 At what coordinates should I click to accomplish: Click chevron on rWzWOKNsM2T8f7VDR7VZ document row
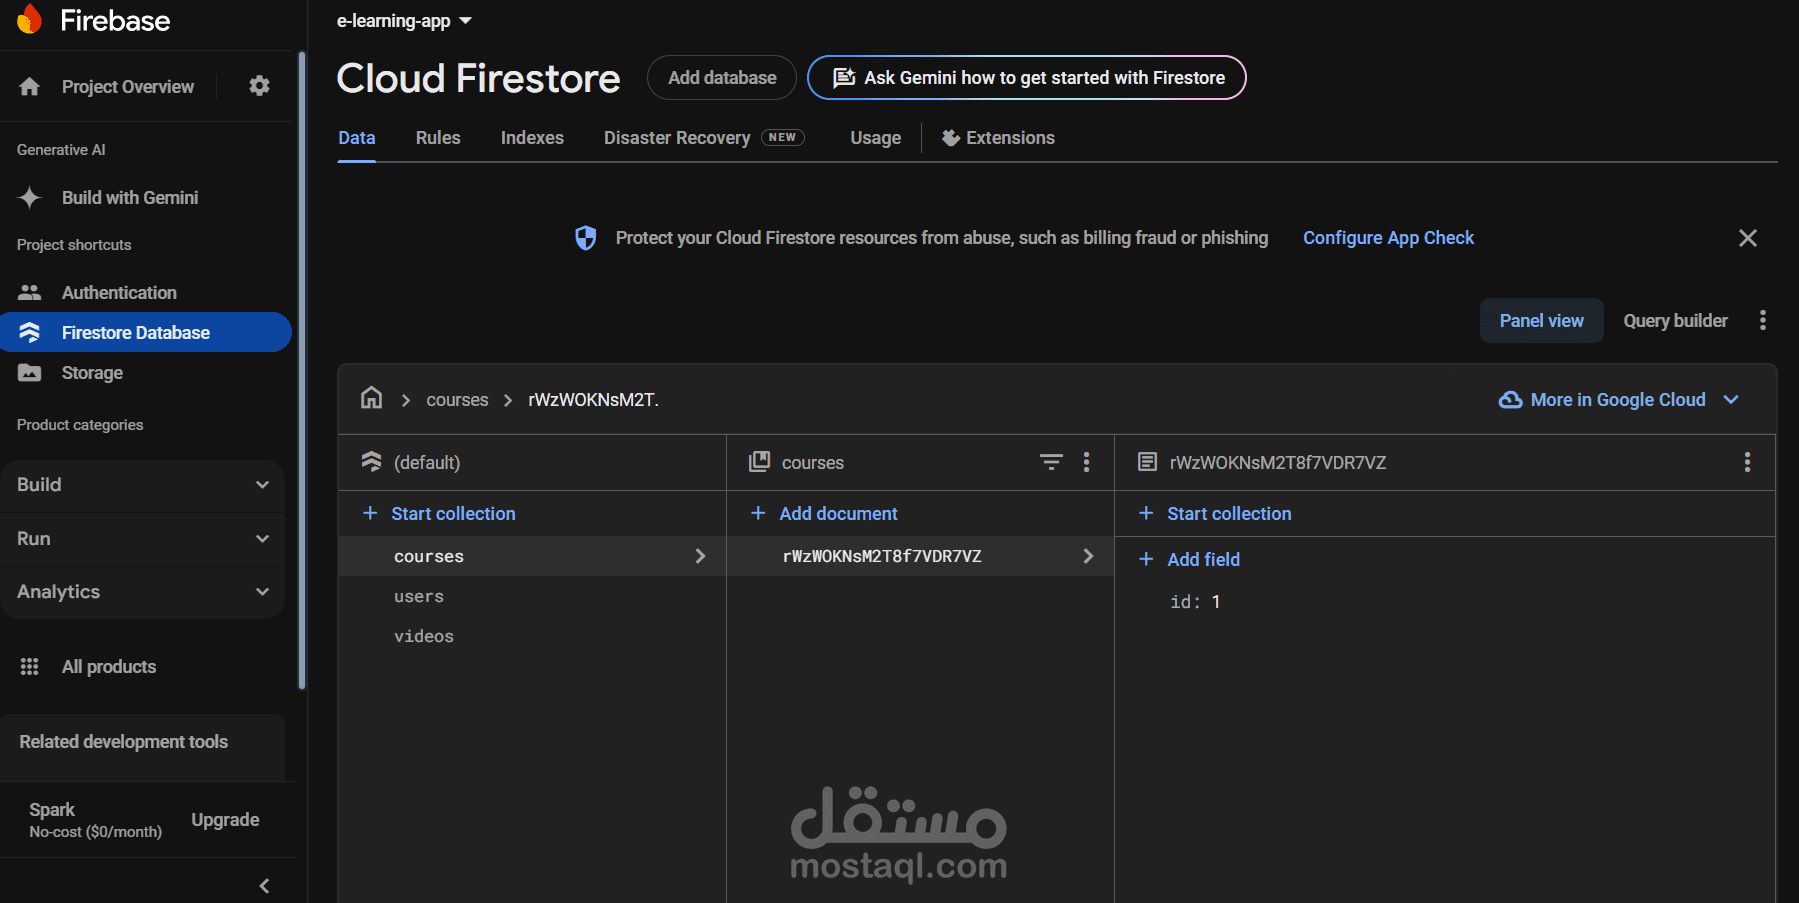(1088, 556)
